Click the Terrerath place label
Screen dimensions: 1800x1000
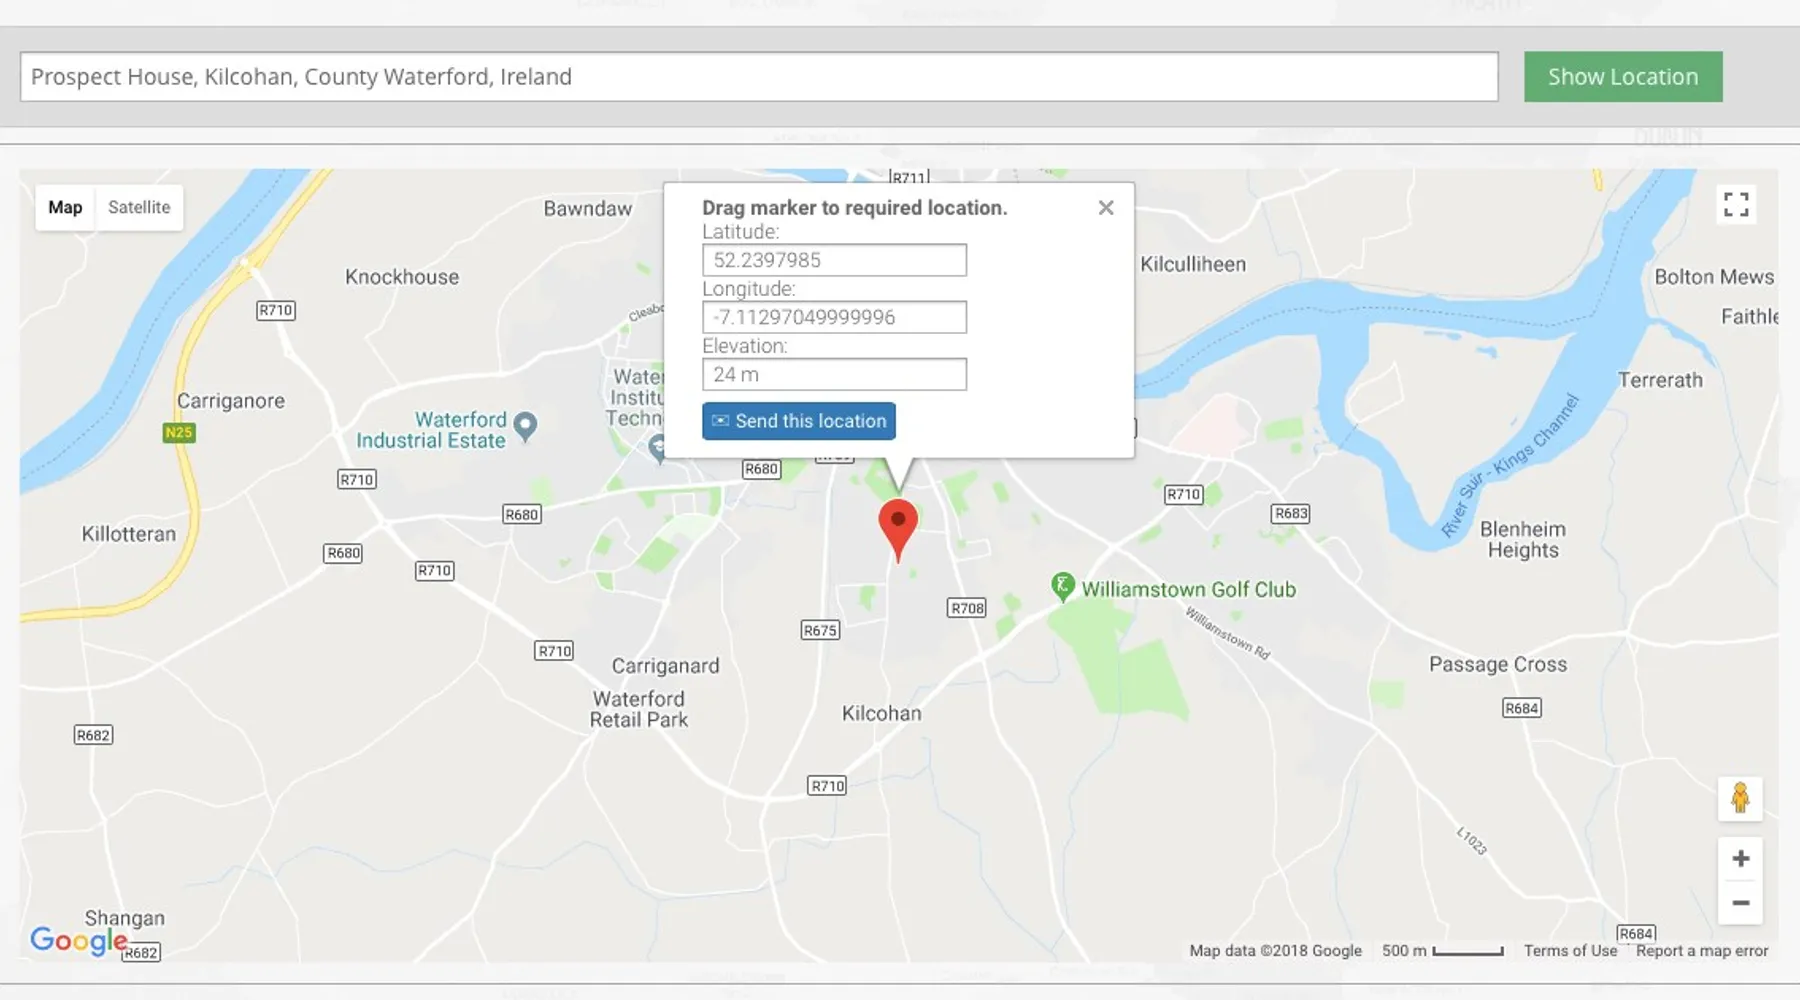pos(1660,381)
